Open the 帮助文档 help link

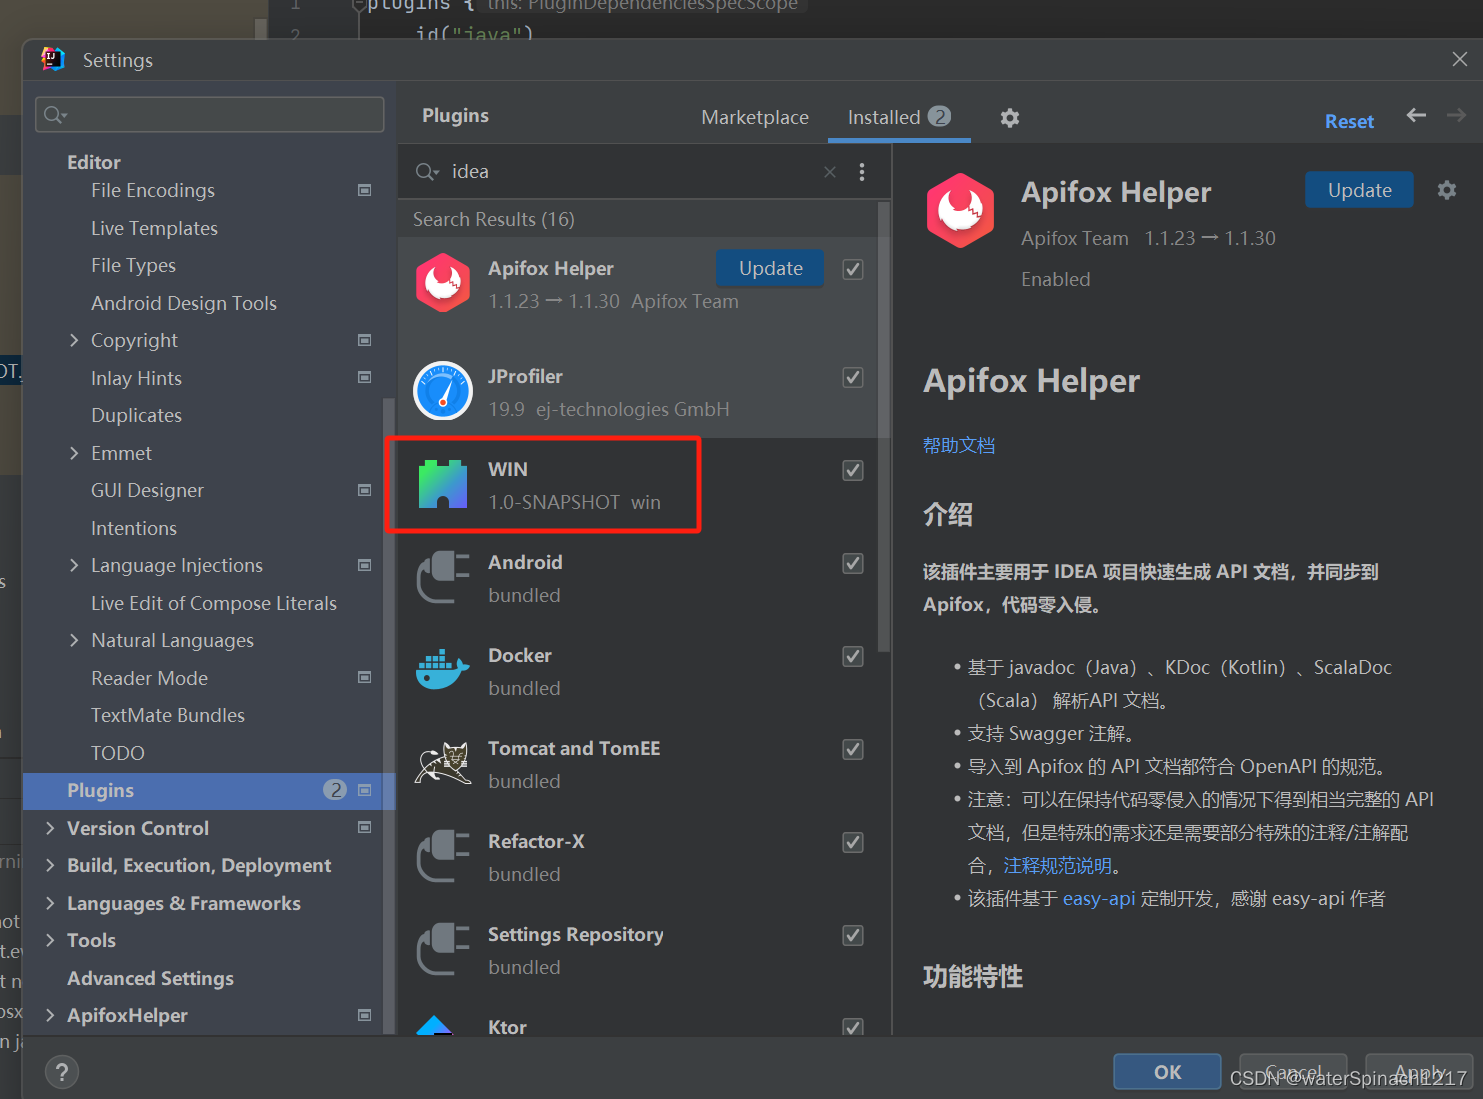pyautogui.click(x=958, y=445)
